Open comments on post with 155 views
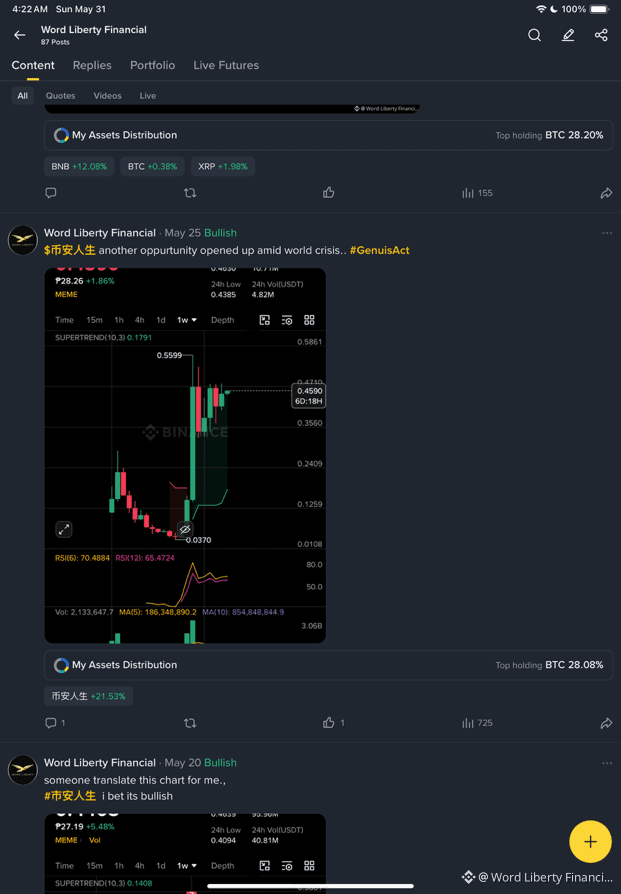This screenshot has width=621, height=894. tap(51, 193)
